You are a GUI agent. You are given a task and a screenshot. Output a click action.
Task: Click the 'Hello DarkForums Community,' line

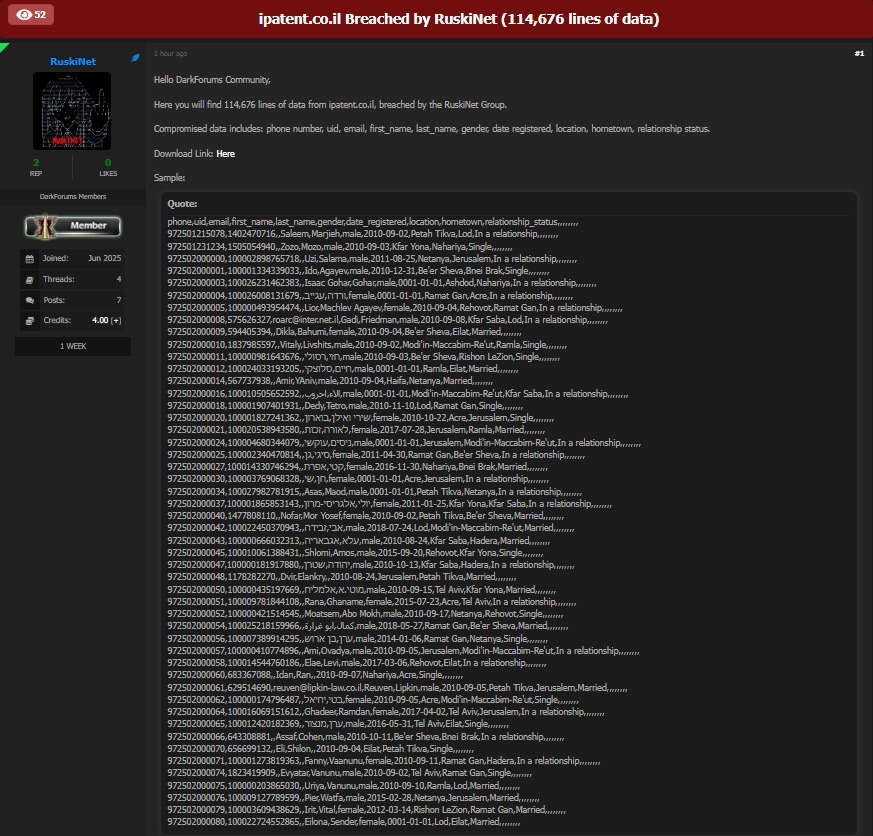(x=212, y=80)
